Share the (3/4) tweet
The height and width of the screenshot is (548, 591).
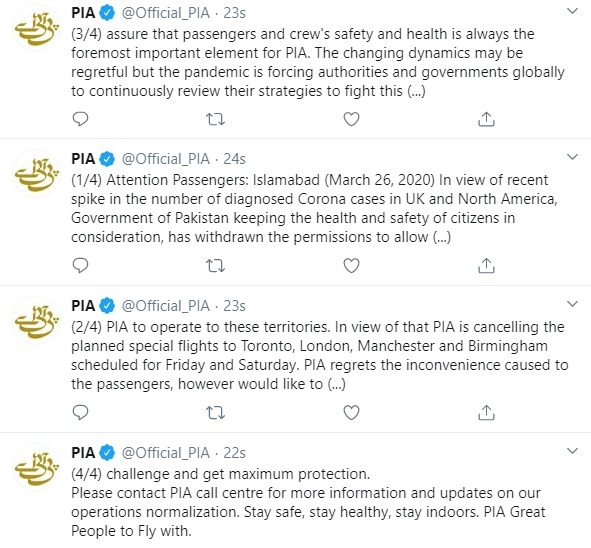[x=486, y=119]
